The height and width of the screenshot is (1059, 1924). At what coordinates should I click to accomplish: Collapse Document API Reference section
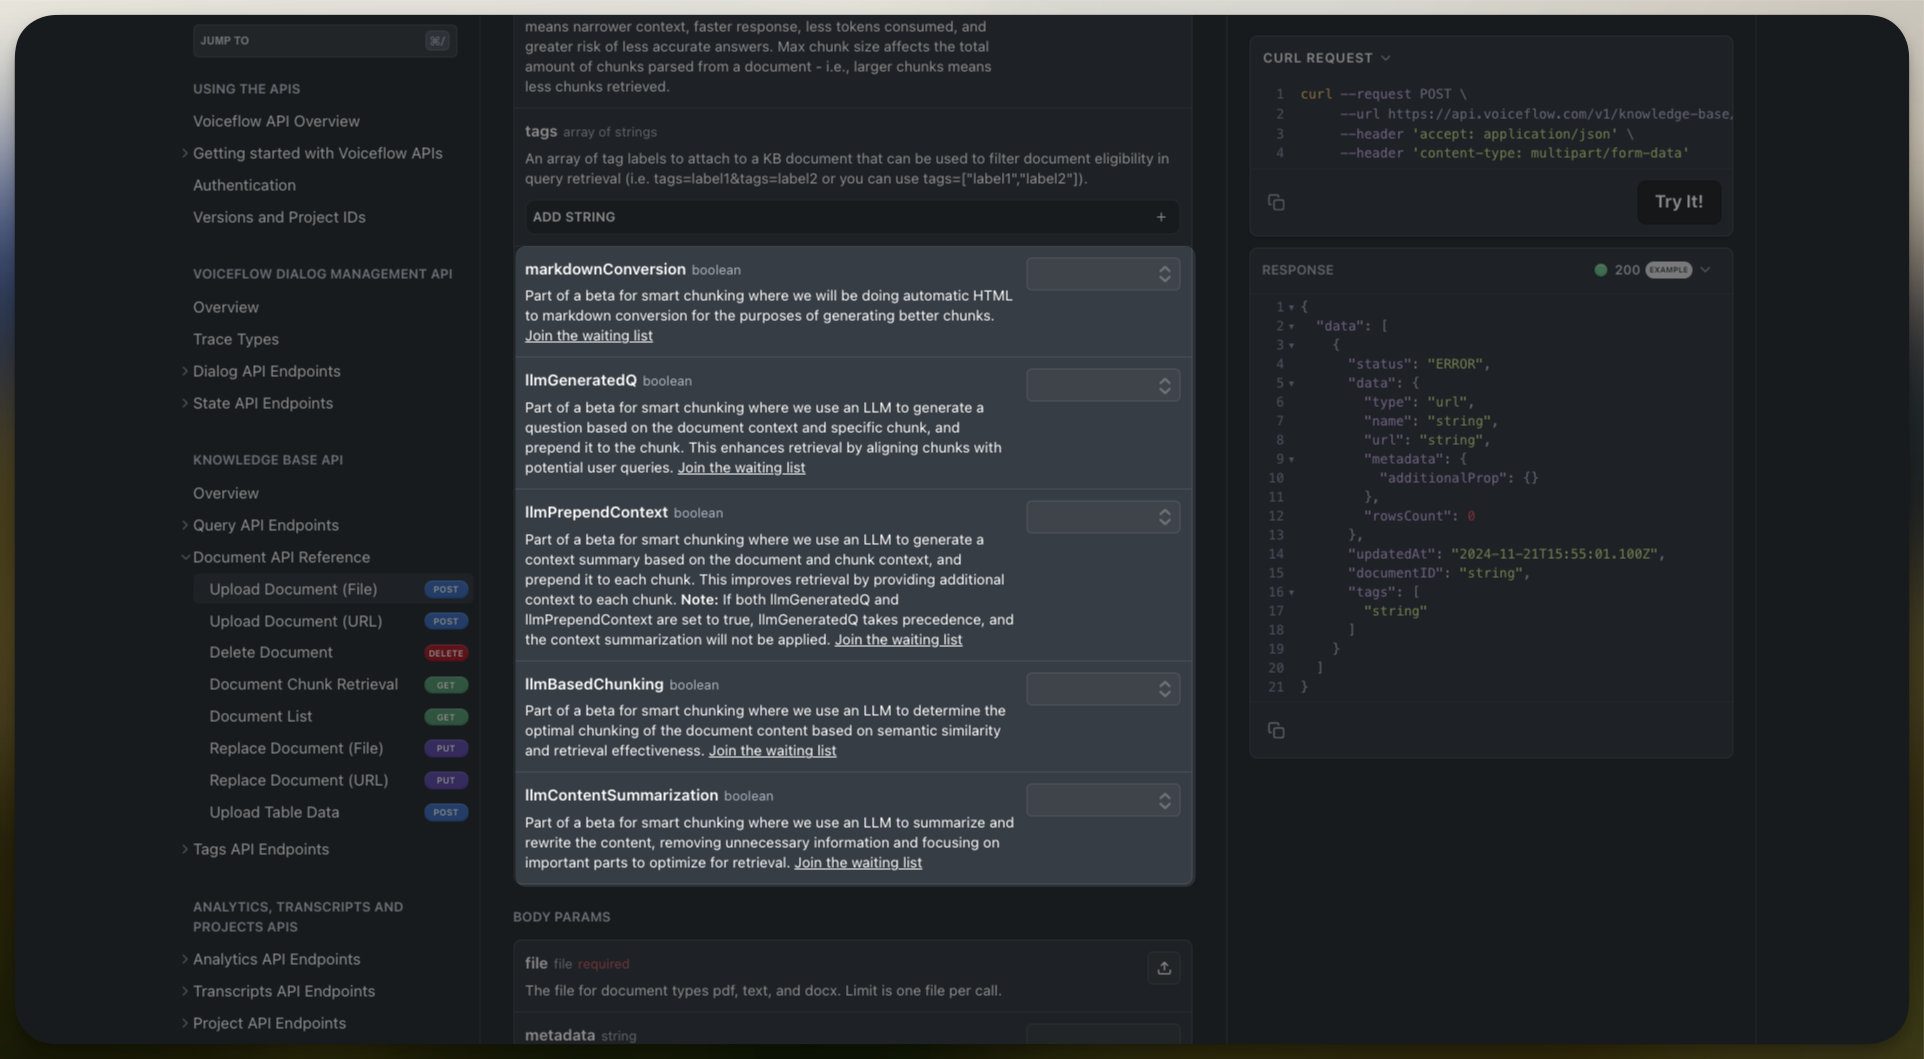pyautogui.click(x=185, y=557)
